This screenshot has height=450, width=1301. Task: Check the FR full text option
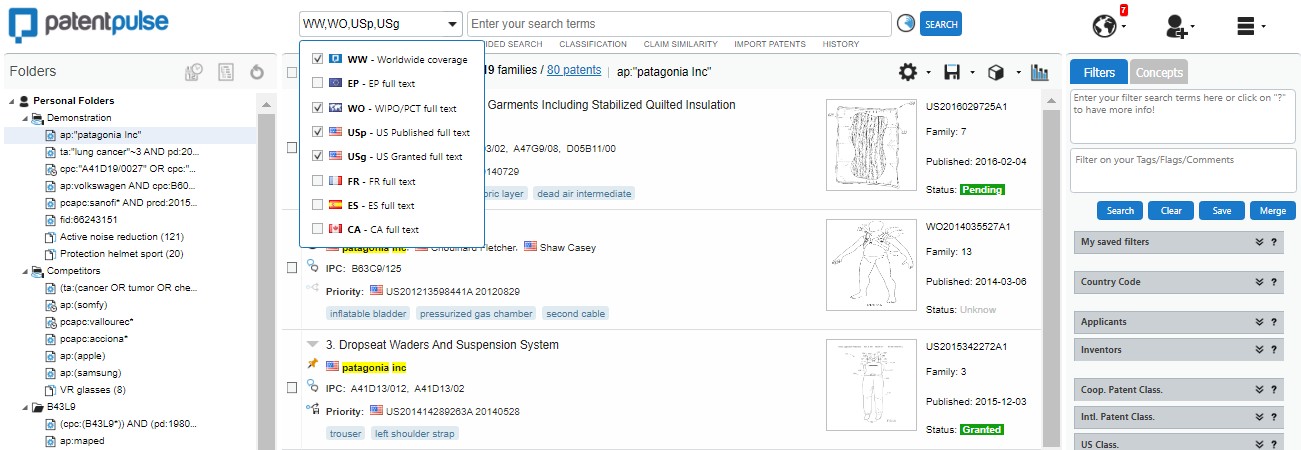coord(318,181)
